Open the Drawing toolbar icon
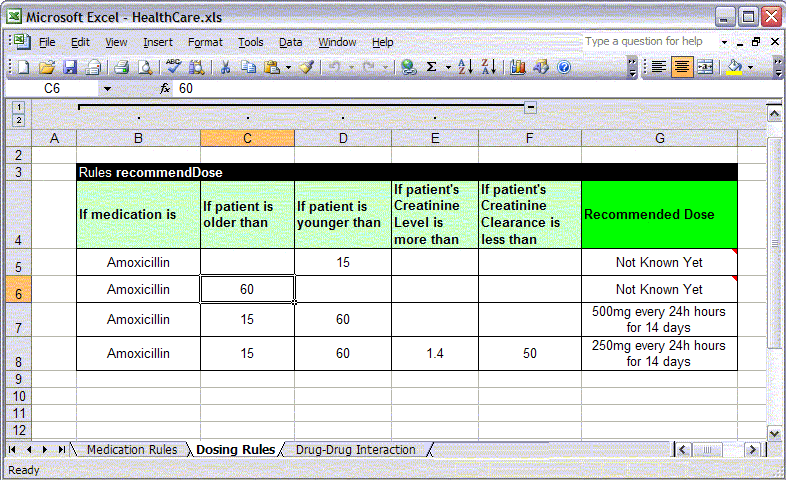Image resolution: width=786 pixels, height=480 pixels. pyautogui.click(x=541, y=67)
